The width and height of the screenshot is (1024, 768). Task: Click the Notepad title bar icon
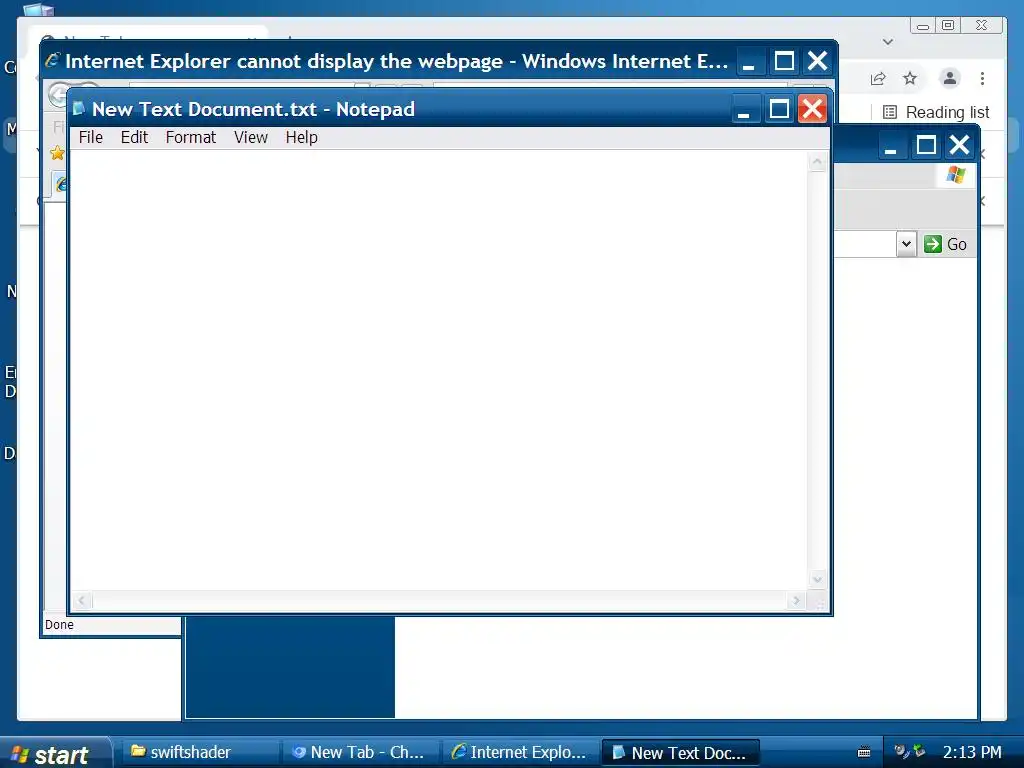[x=79, y=108]
